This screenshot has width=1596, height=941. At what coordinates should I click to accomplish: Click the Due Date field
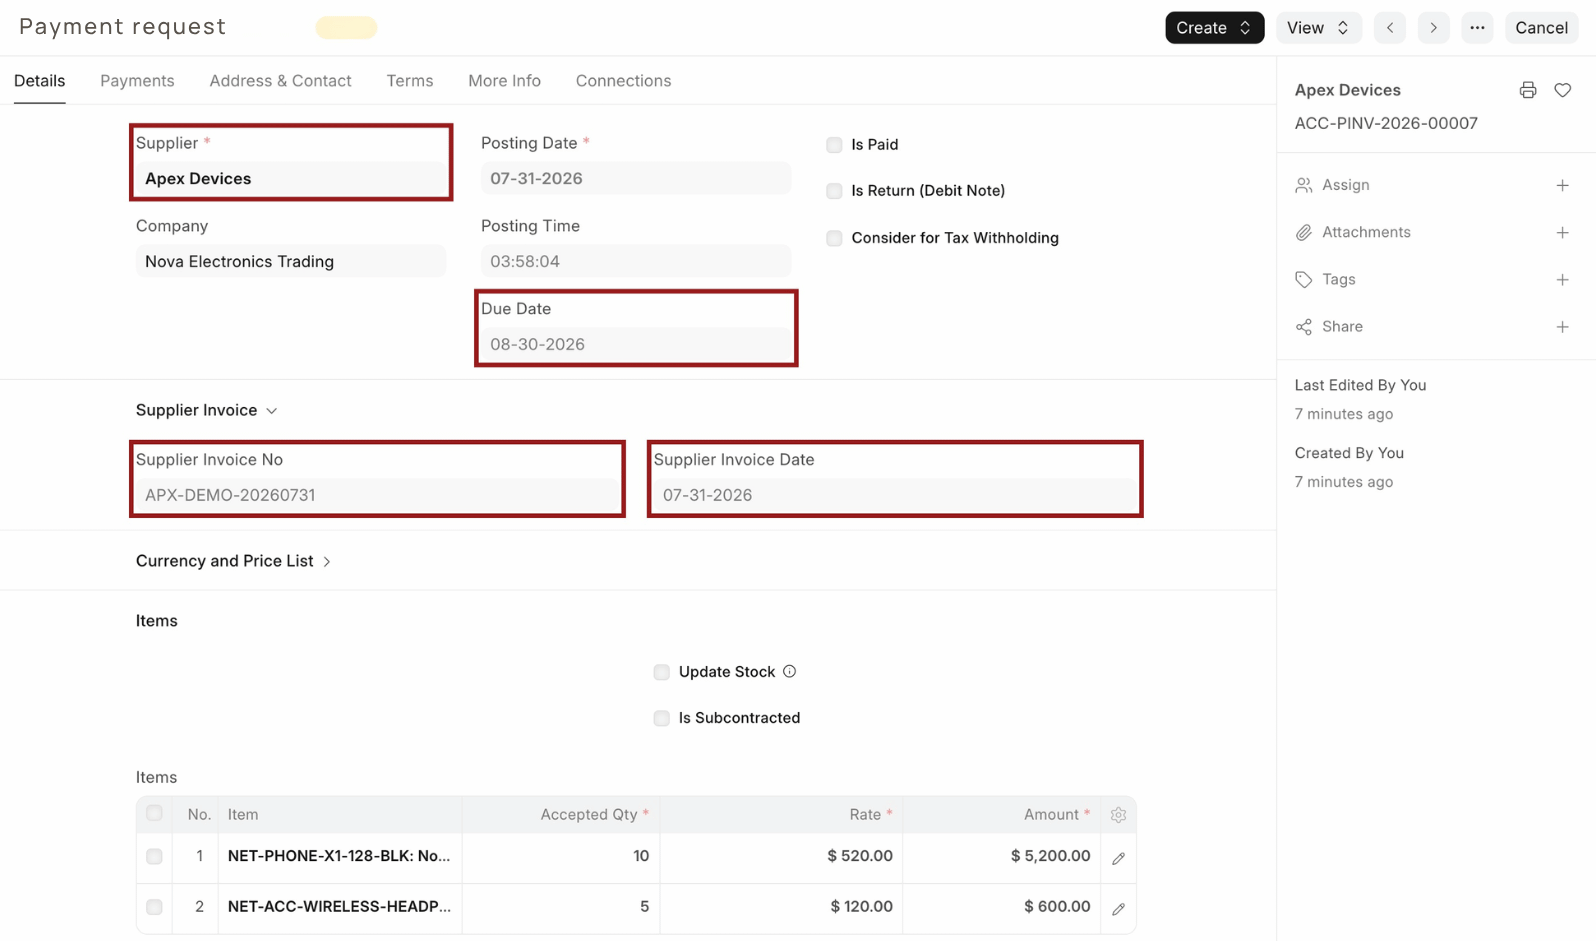[x=636, y=345]
